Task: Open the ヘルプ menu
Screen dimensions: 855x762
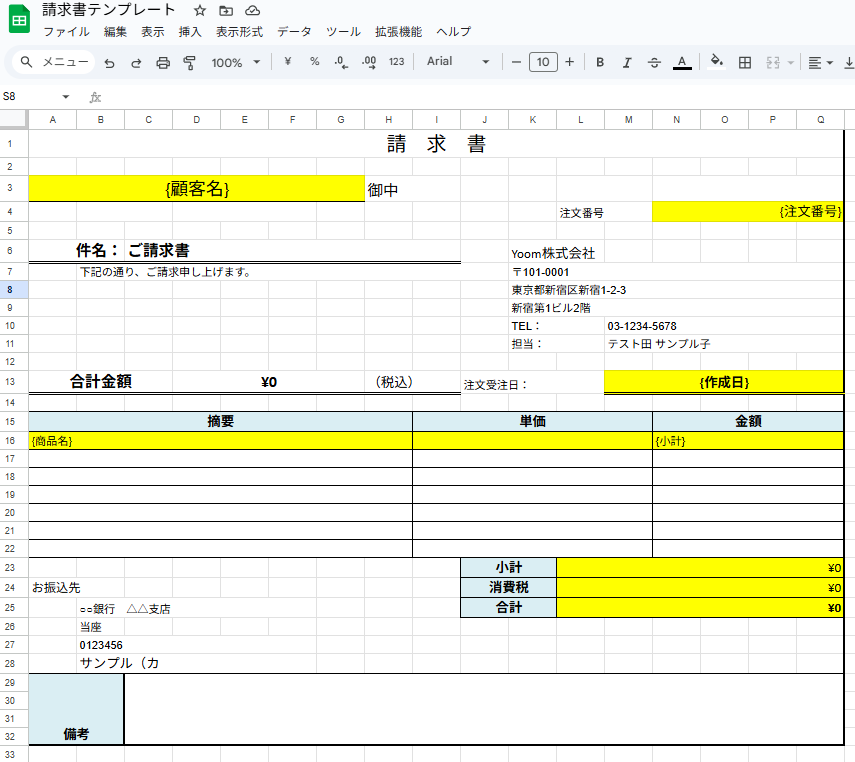Action: (x=453, y=32)
